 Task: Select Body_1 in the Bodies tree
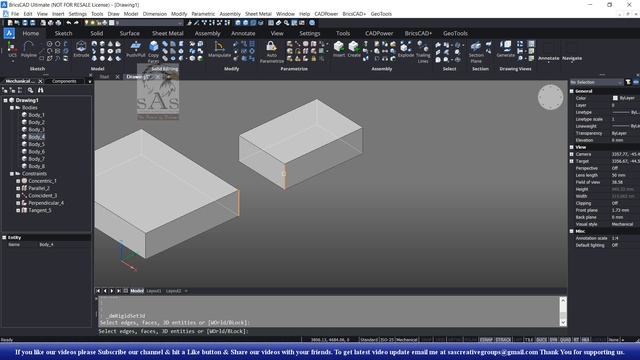(36, 115)
